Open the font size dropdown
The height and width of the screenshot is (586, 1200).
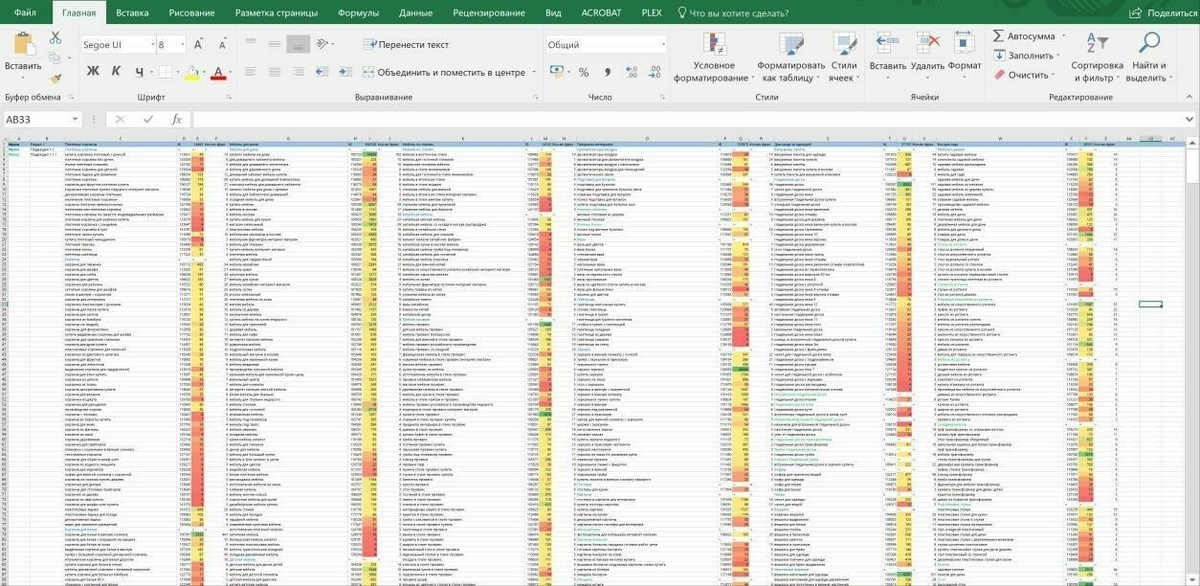[181, 45]
